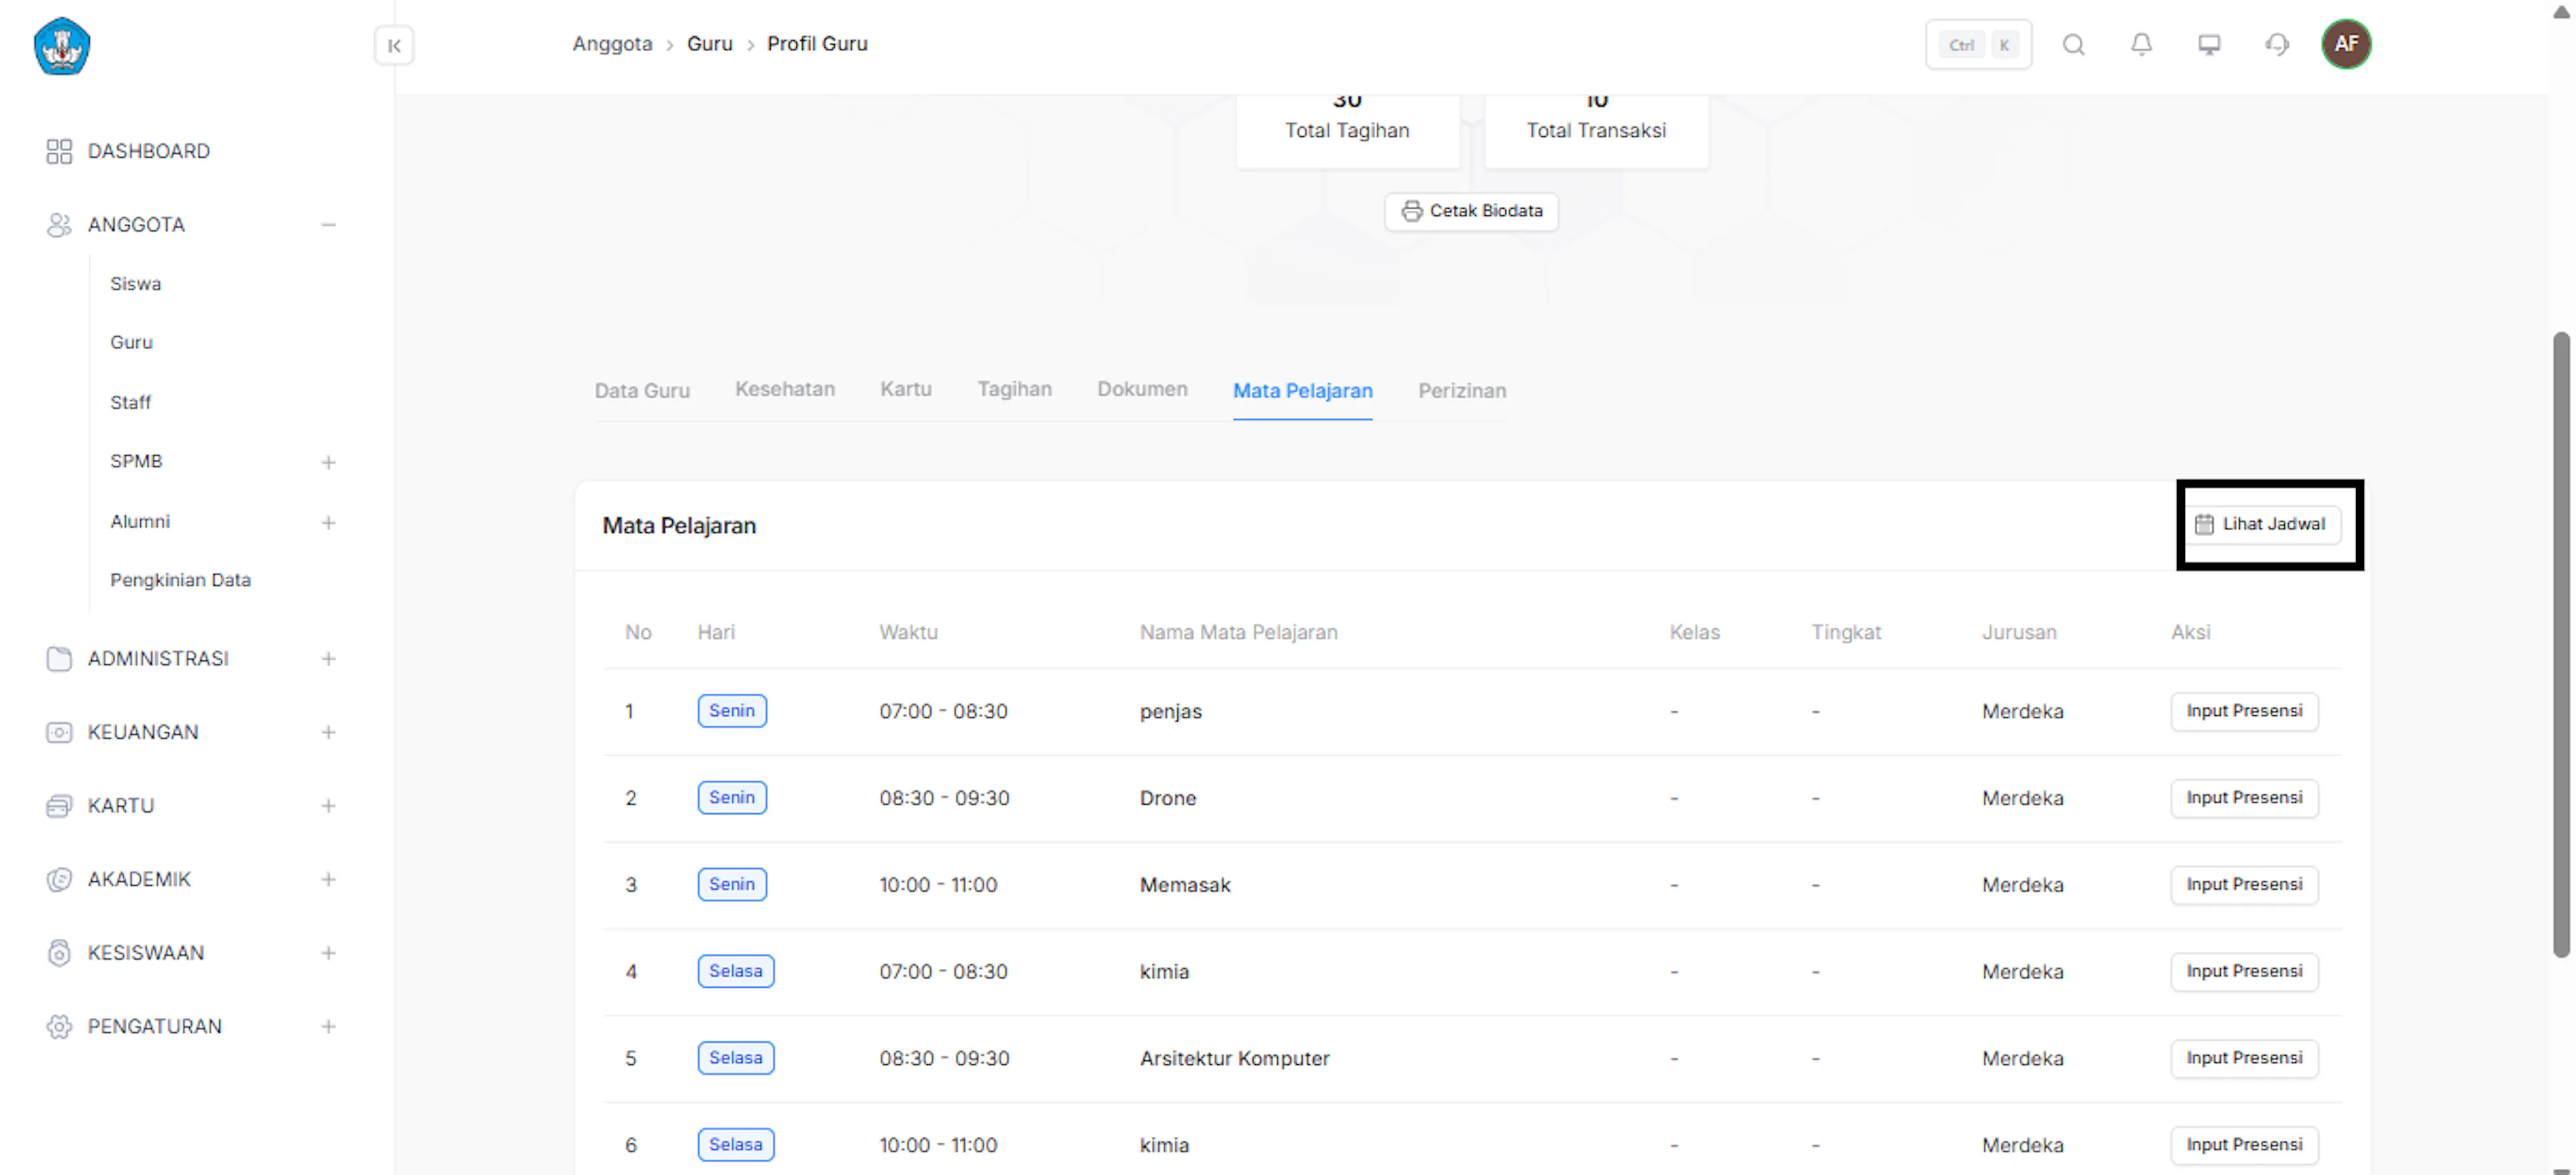Switch to the Perizinan tab
This screenshot has height=1175, width=2576.
1462,391
